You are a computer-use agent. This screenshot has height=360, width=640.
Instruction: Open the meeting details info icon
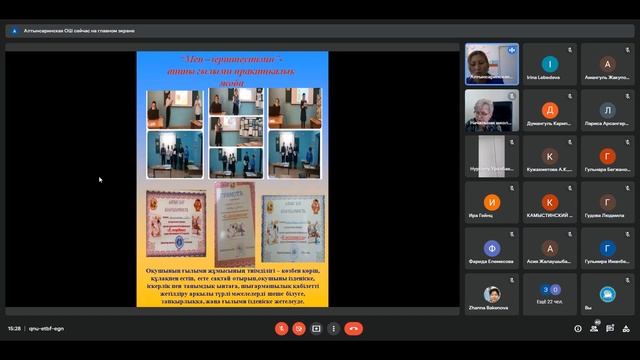[578, 329]
